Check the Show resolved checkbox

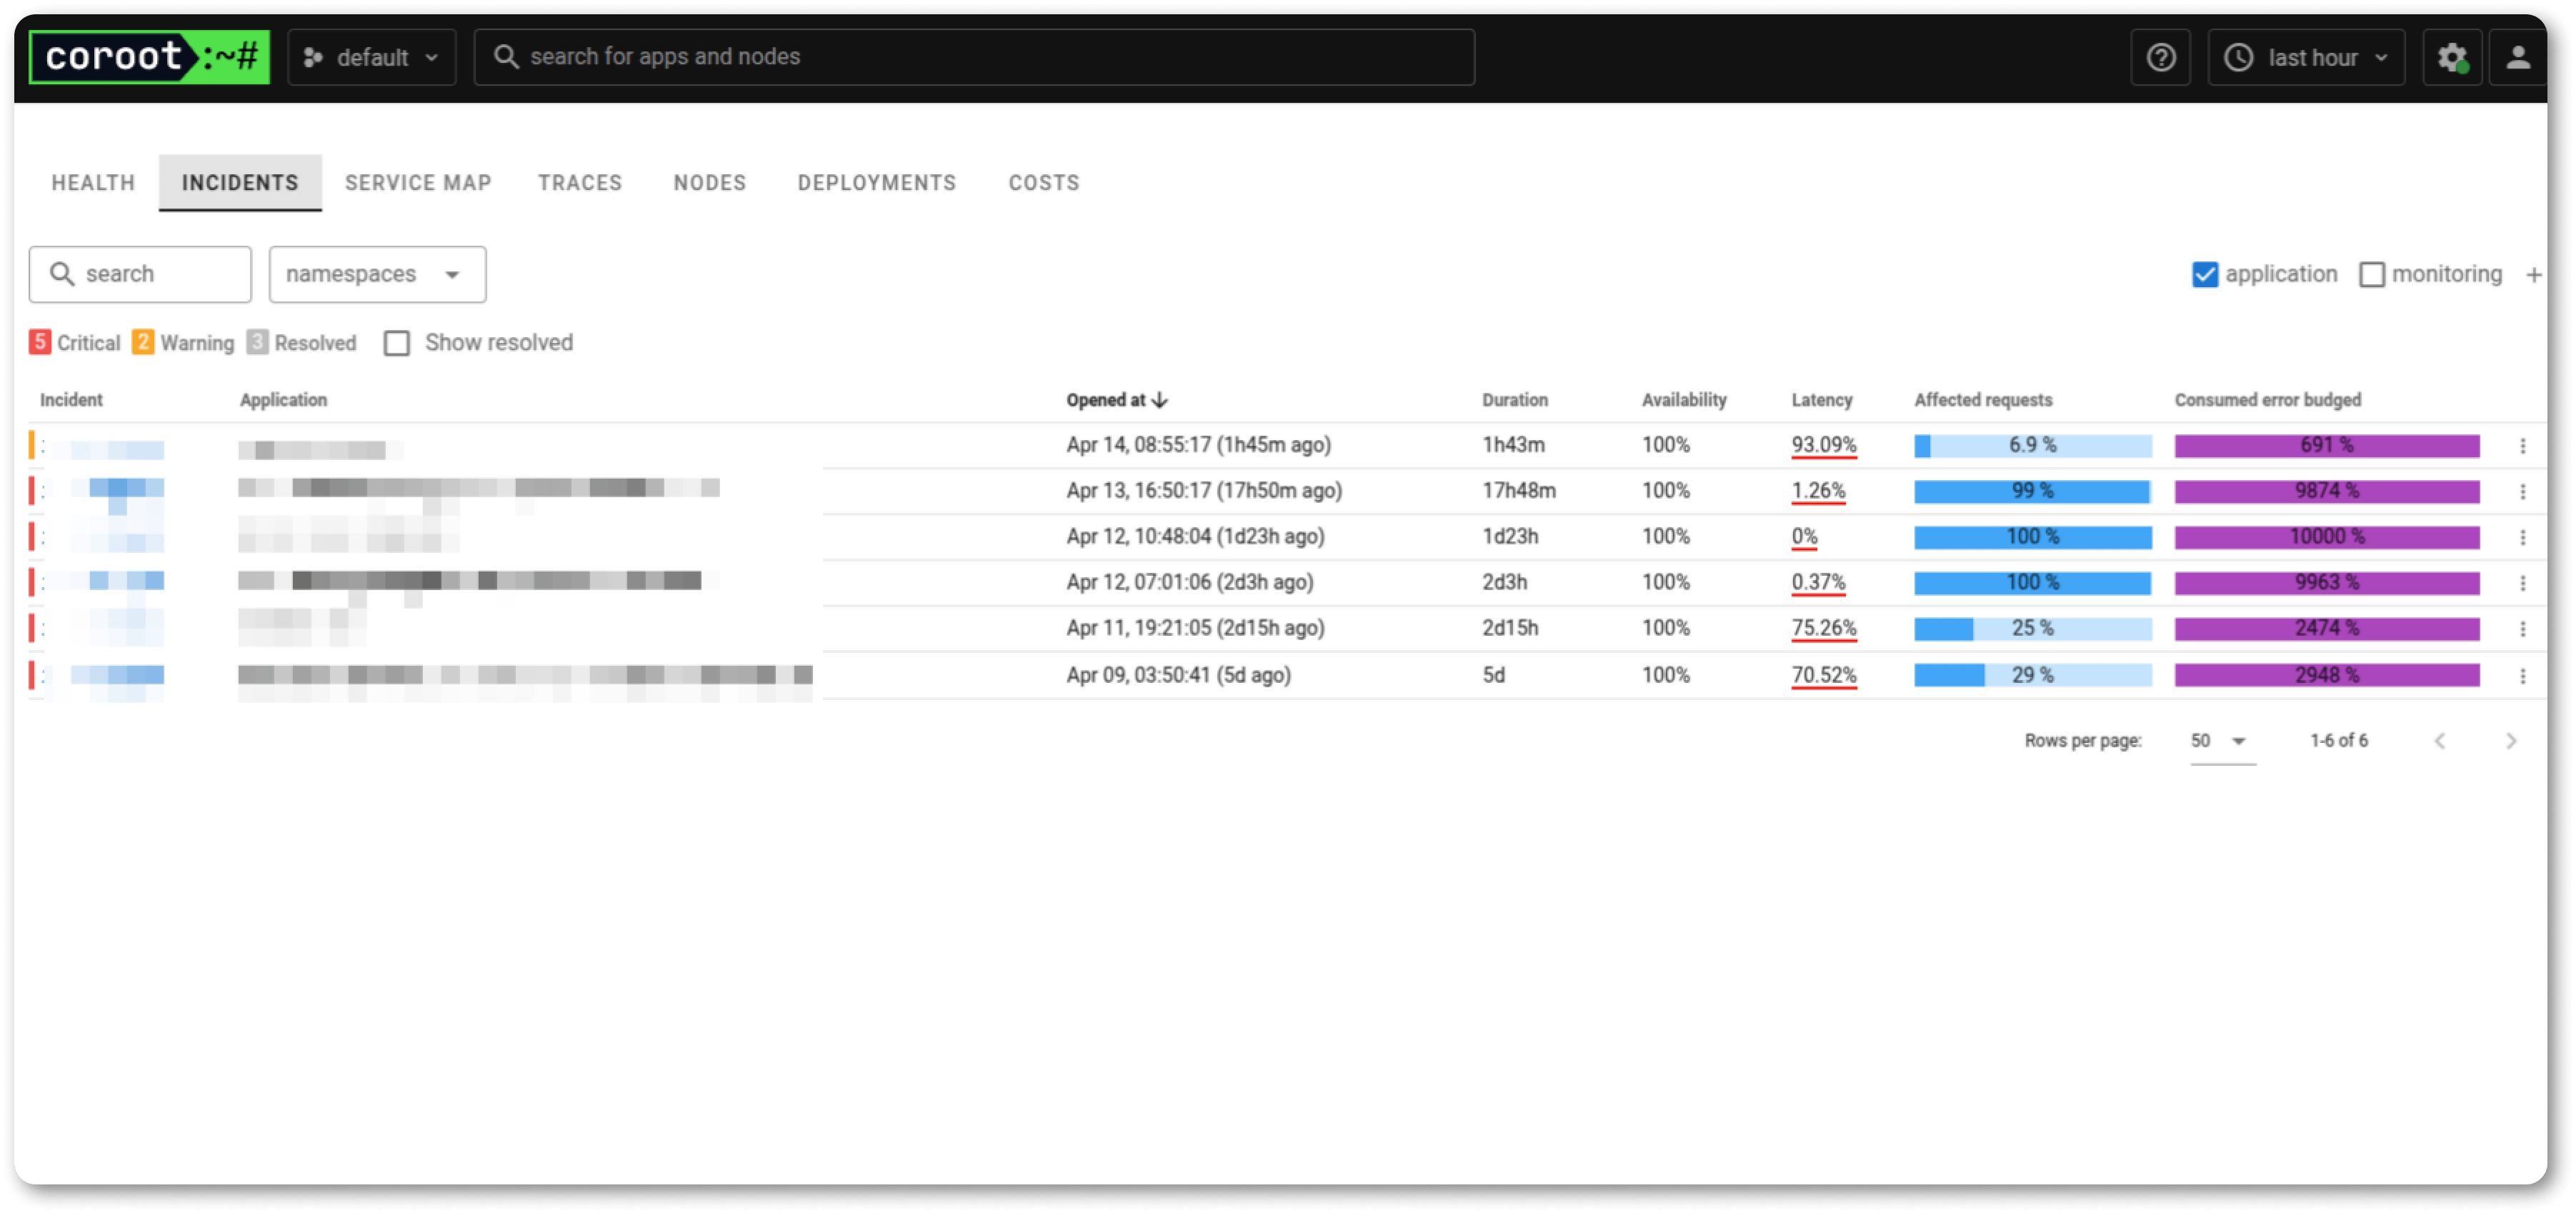(397, 344)
